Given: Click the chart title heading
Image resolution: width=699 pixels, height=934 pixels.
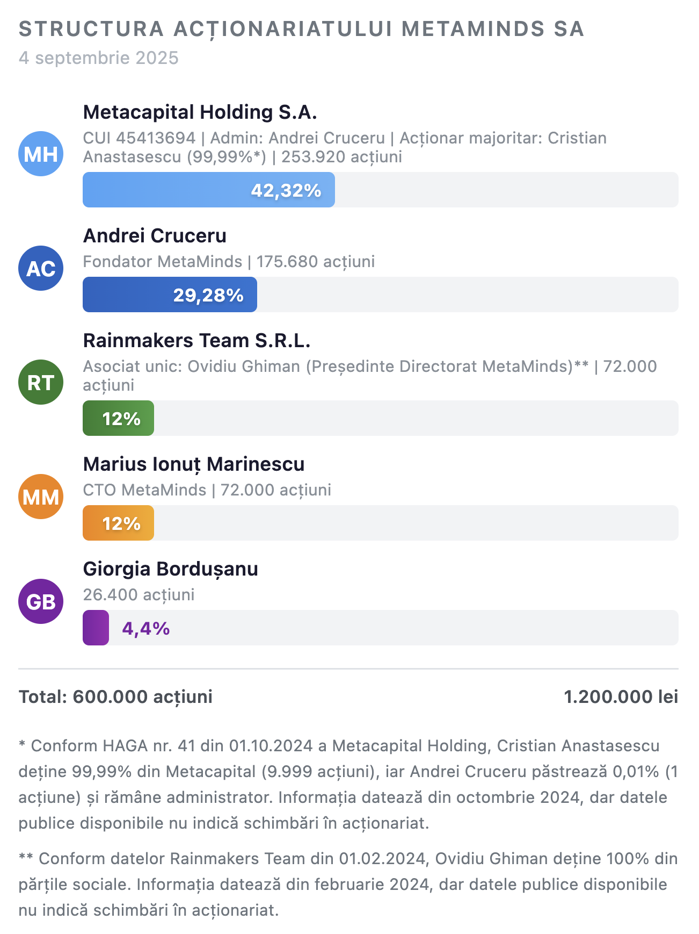Looking at the screenshot, I should [301, 29].
